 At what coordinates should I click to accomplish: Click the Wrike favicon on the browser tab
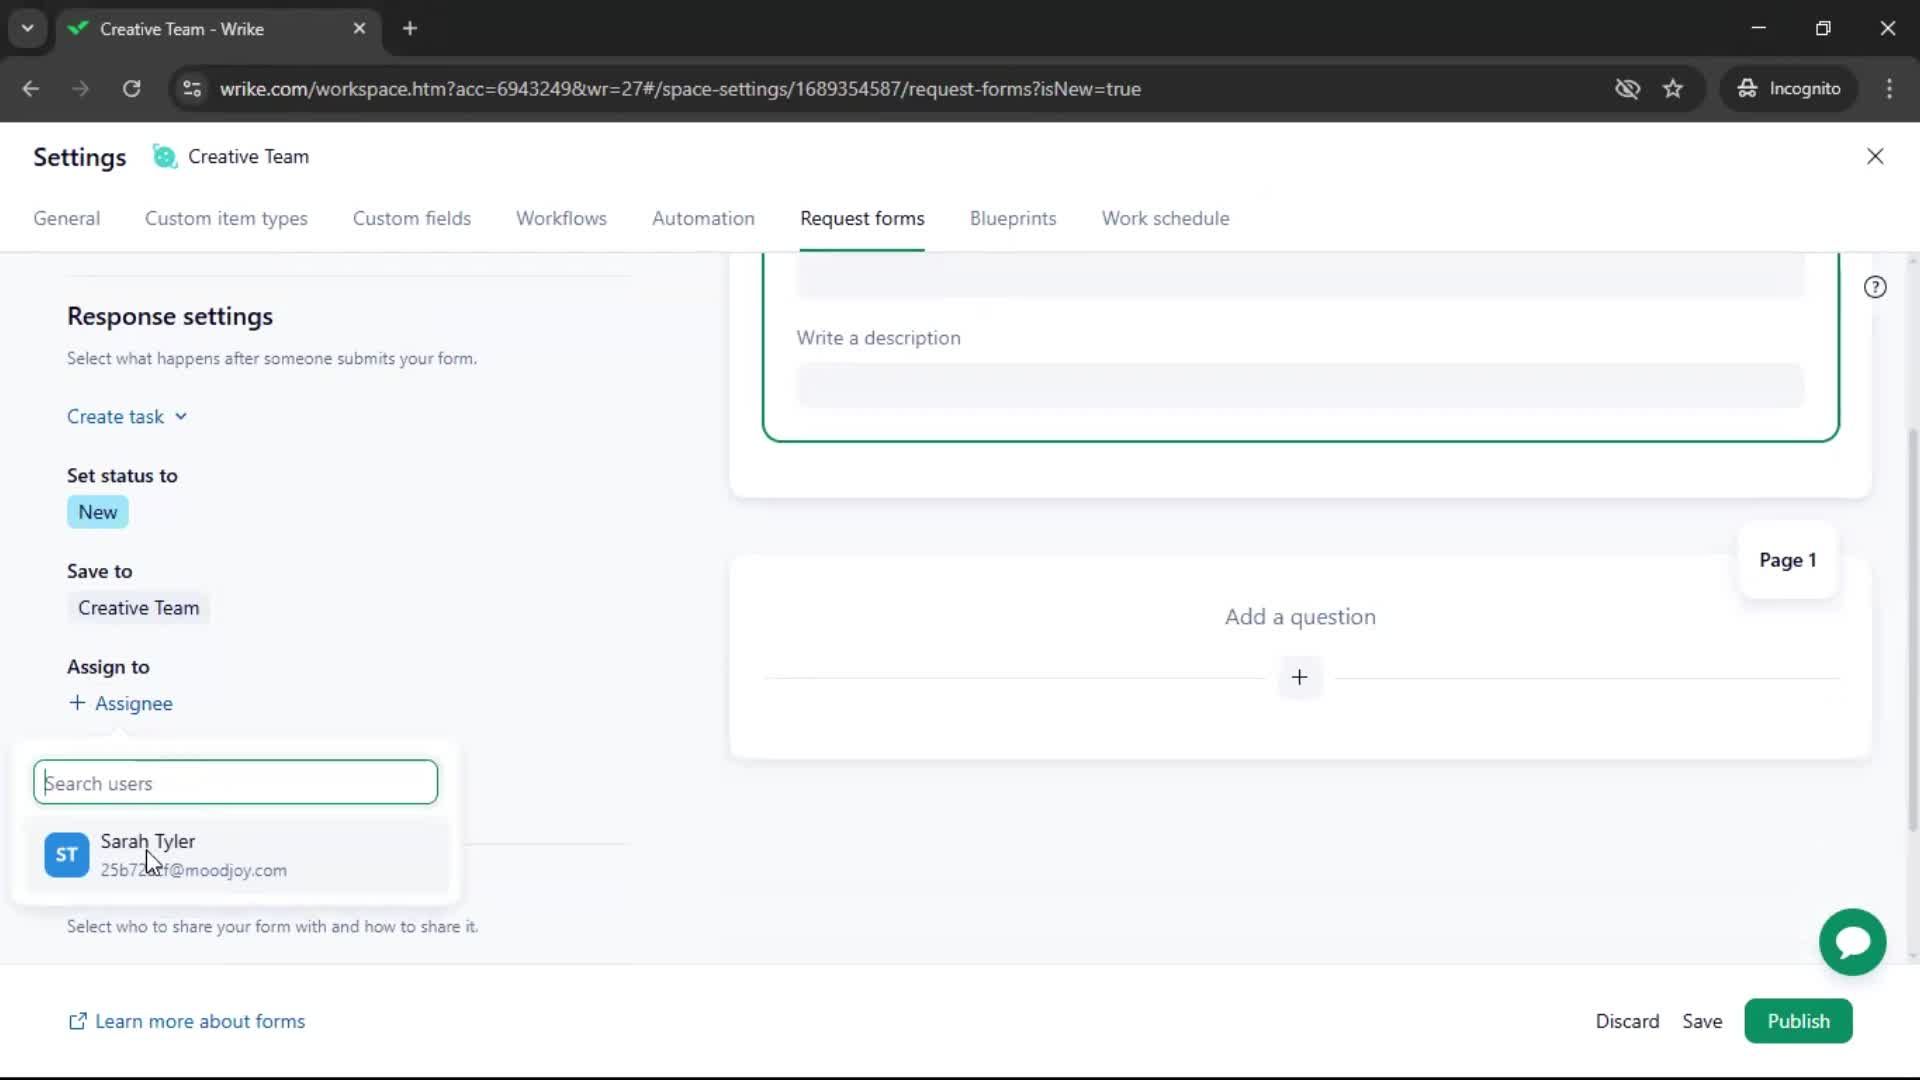point(78,29)
